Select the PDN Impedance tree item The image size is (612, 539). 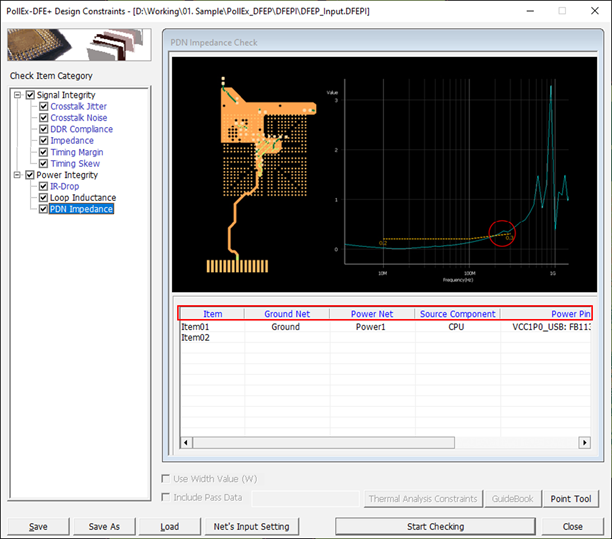point(81,209)
